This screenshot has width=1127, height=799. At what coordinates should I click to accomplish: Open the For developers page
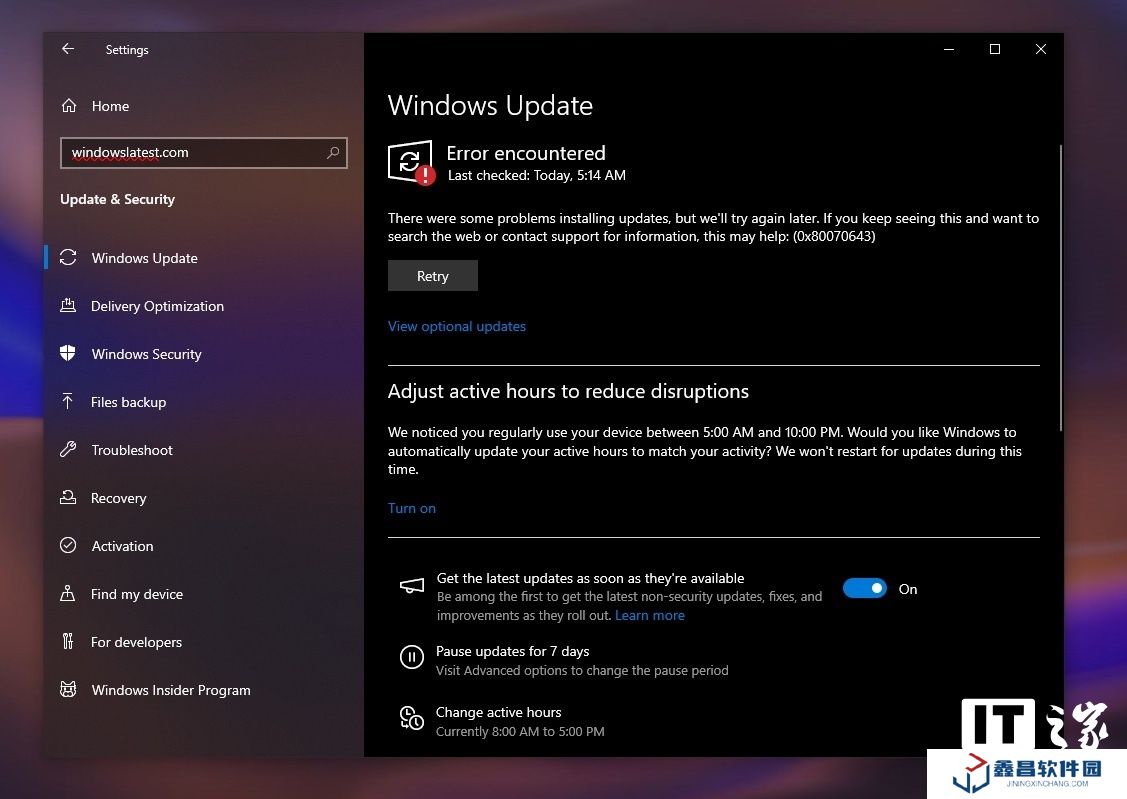tap(136, 642)
